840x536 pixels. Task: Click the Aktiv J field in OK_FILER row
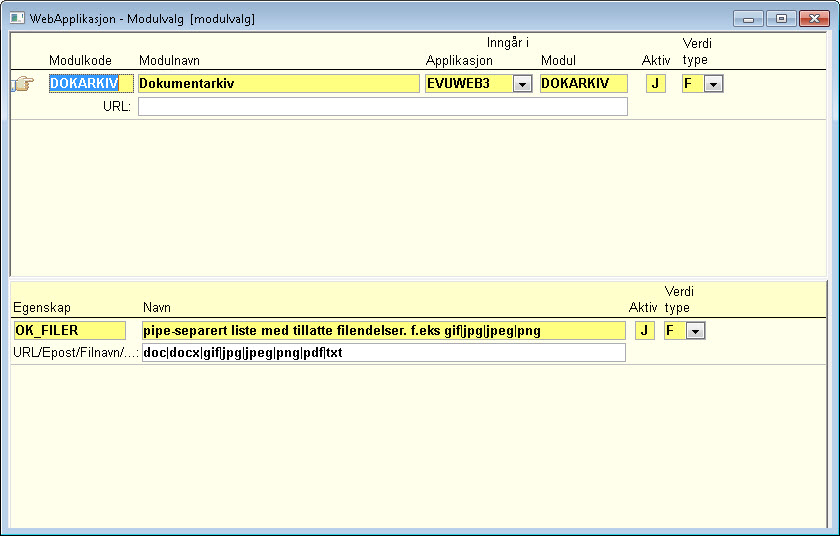coord(644,330)
